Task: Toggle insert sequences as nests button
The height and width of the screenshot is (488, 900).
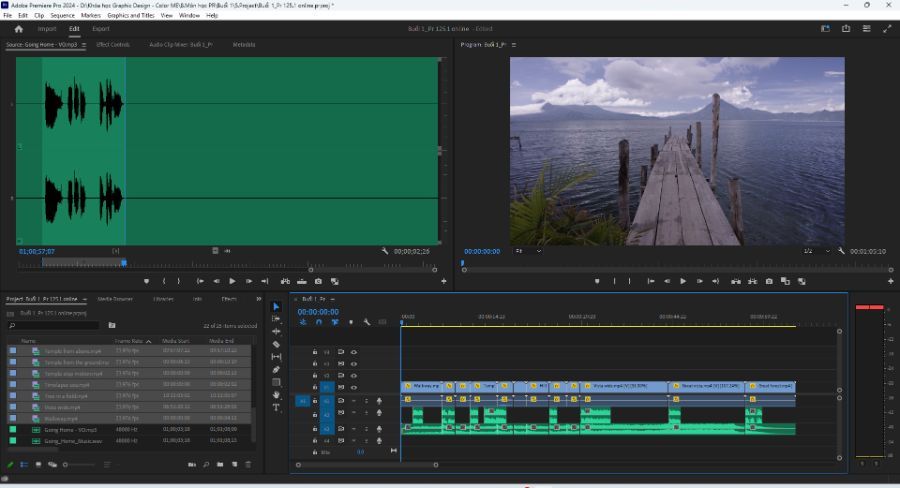Action: [x=303, y=322]
